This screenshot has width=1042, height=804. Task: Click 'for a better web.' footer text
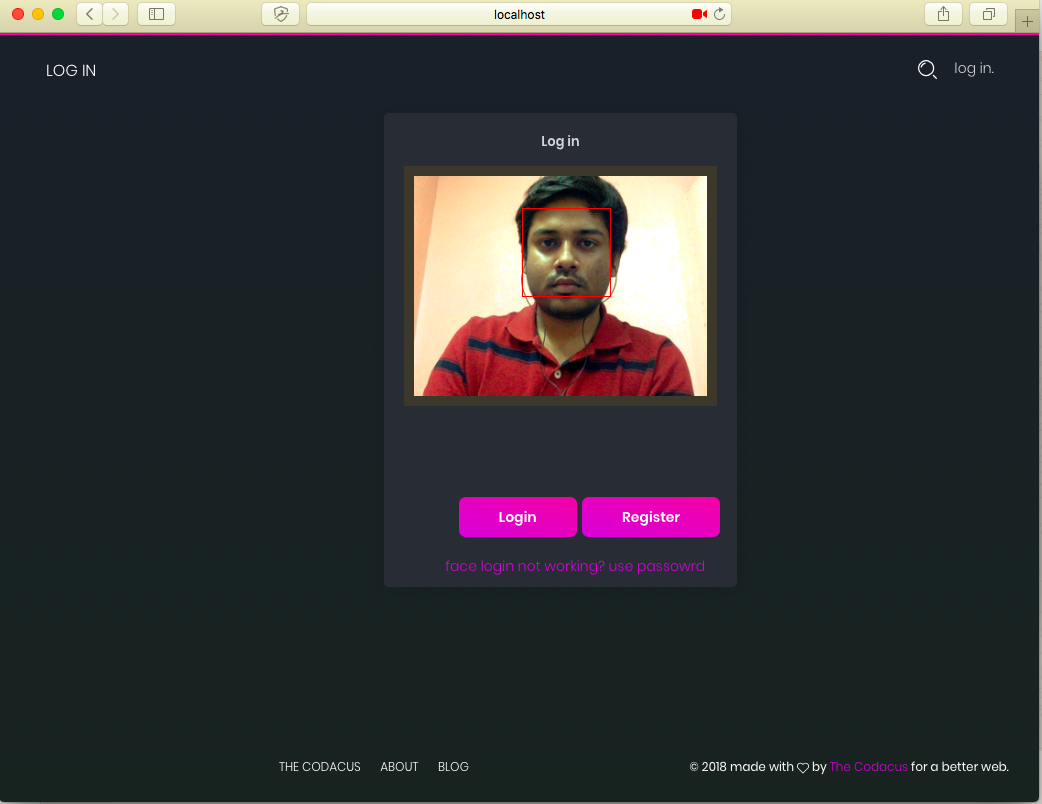pyautogui.click(x=960, y=767)
